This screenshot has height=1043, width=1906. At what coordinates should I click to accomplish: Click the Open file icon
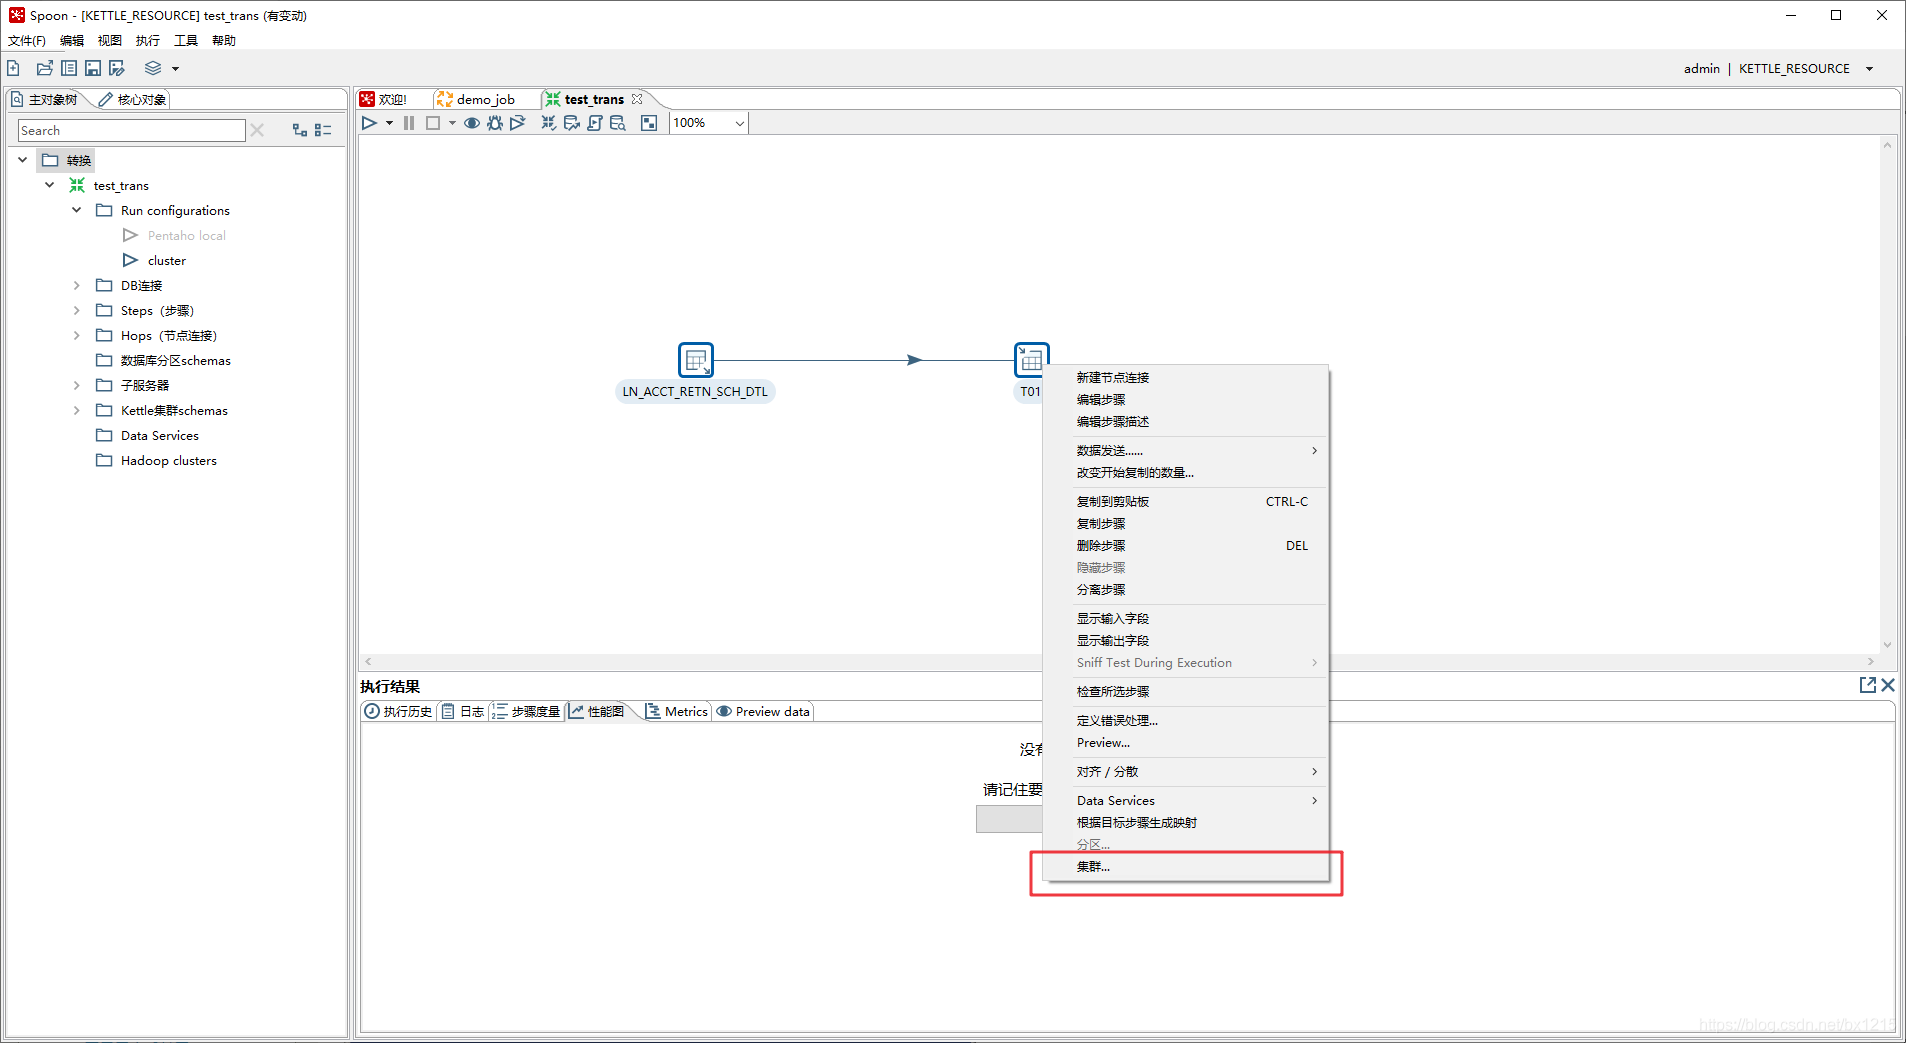pyautogui.click(x=45, y=68)
